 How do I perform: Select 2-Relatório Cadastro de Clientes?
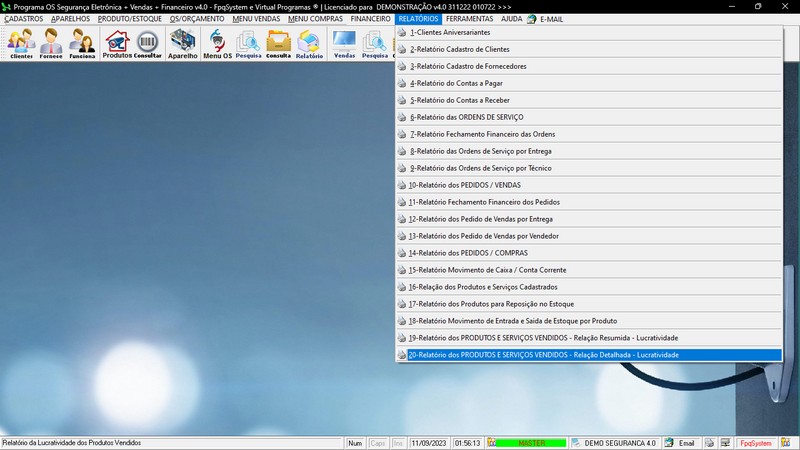click(589, 49)
